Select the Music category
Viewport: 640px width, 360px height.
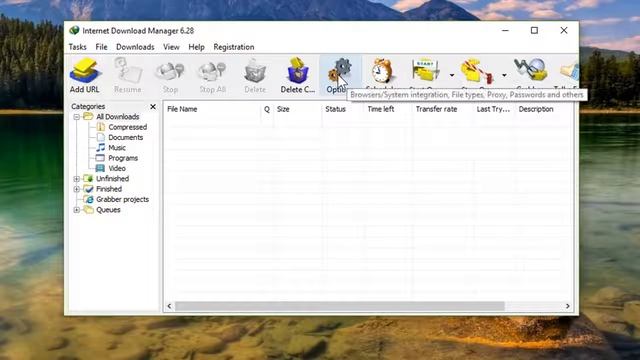click(117, 147)
